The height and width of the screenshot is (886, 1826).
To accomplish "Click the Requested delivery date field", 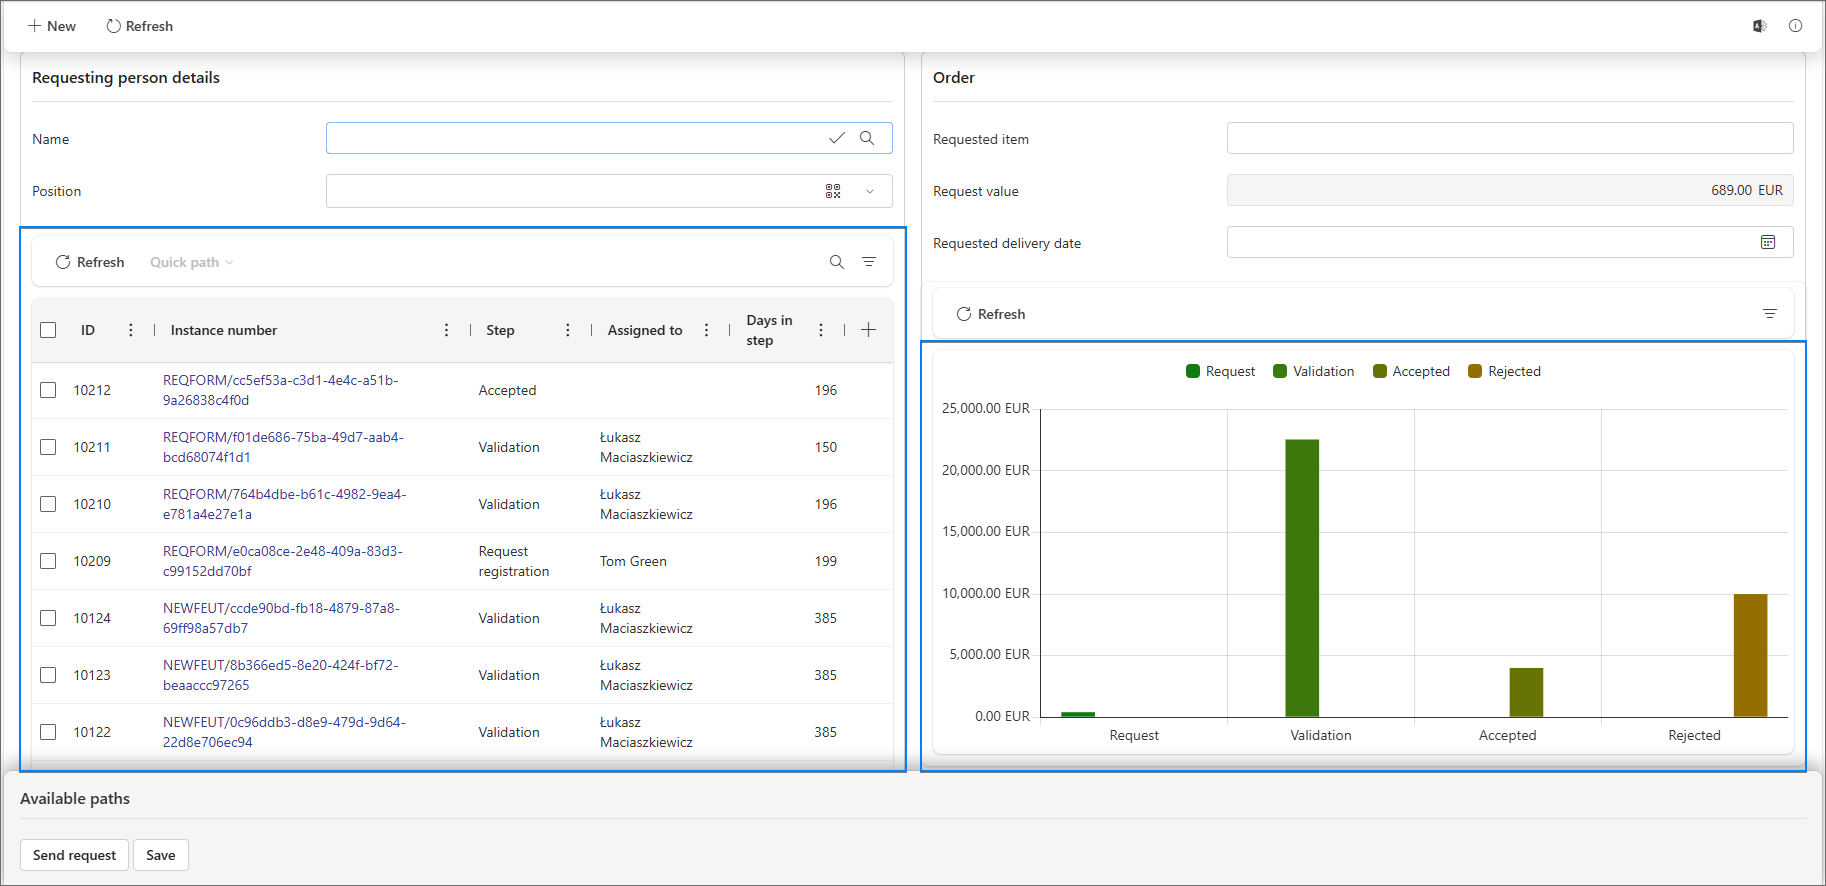I will 1510,242.
